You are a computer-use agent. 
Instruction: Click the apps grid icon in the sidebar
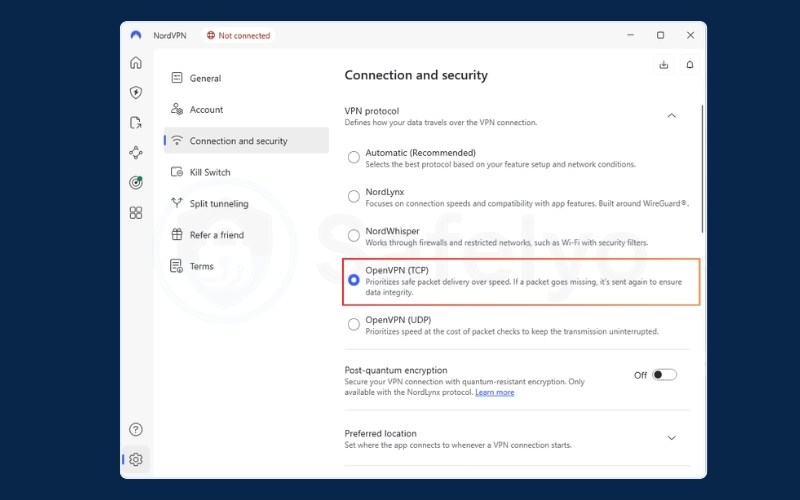click(136, 213)
